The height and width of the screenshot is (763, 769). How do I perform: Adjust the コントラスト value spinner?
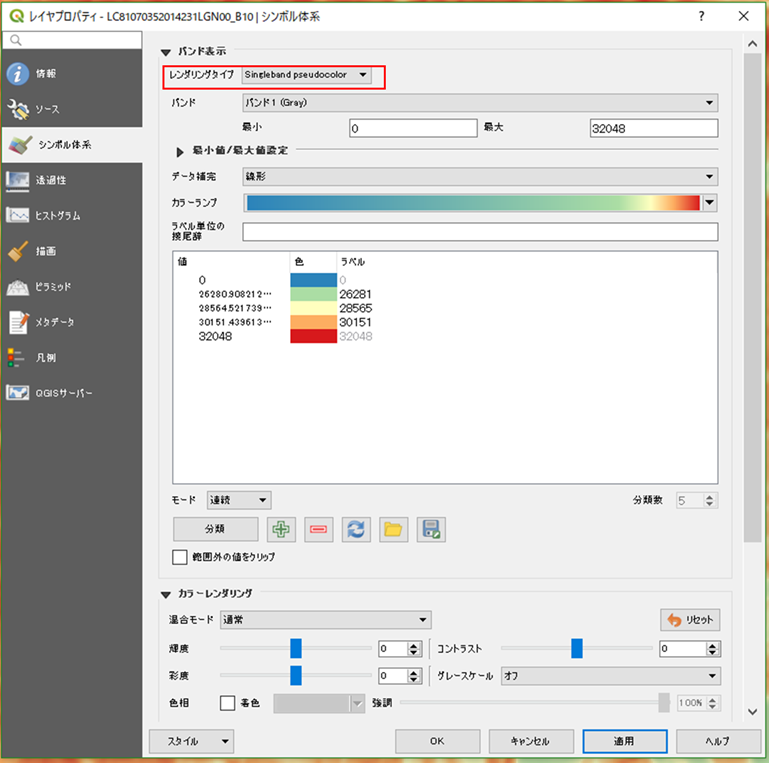click(712, 649)
